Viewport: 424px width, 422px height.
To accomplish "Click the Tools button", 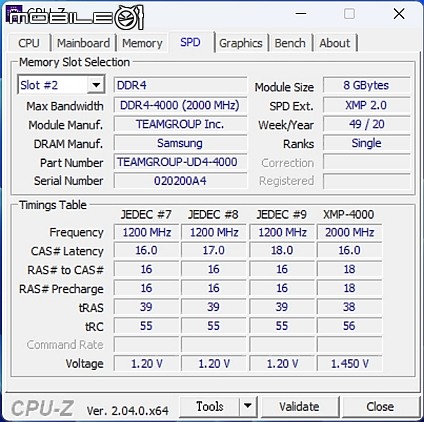I will coord(210,406).
